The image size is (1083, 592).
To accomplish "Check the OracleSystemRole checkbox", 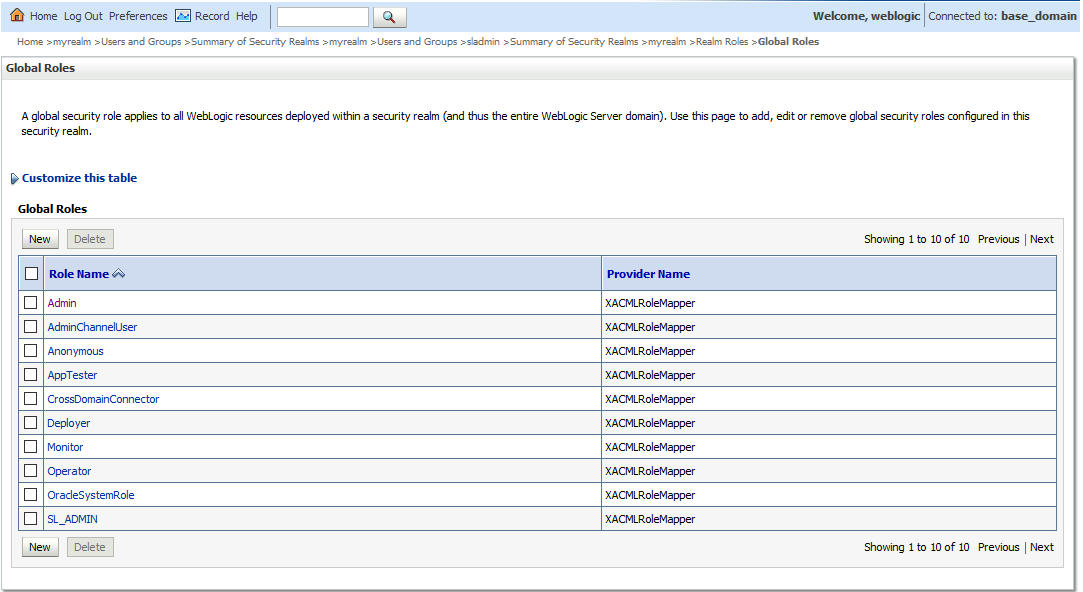I will (x=30, y=495).
